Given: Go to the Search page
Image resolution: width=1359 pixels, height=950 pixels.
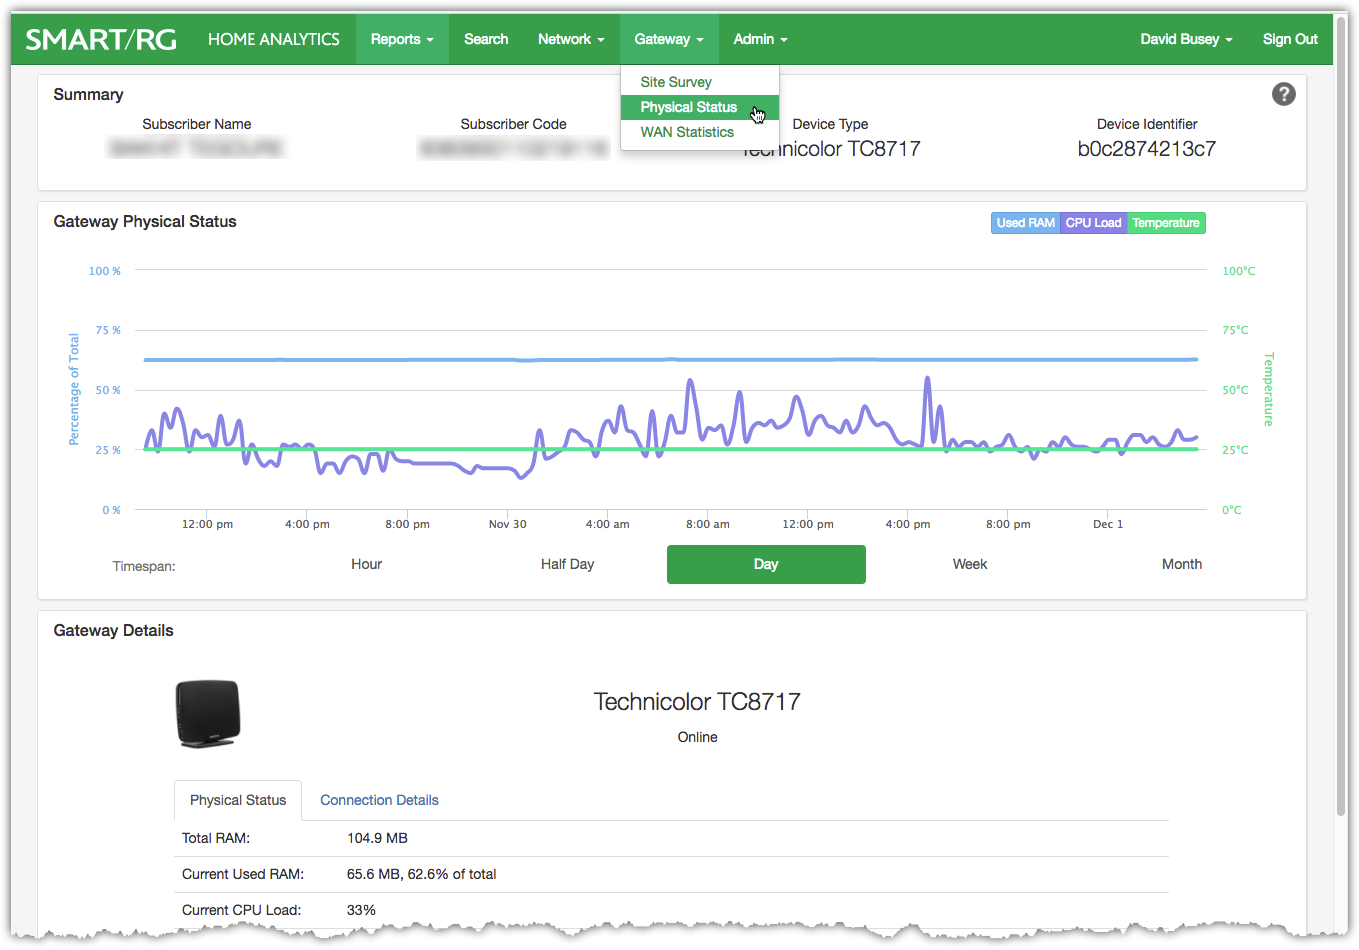Looking at the screenshot, I should (x=486, y=39).
